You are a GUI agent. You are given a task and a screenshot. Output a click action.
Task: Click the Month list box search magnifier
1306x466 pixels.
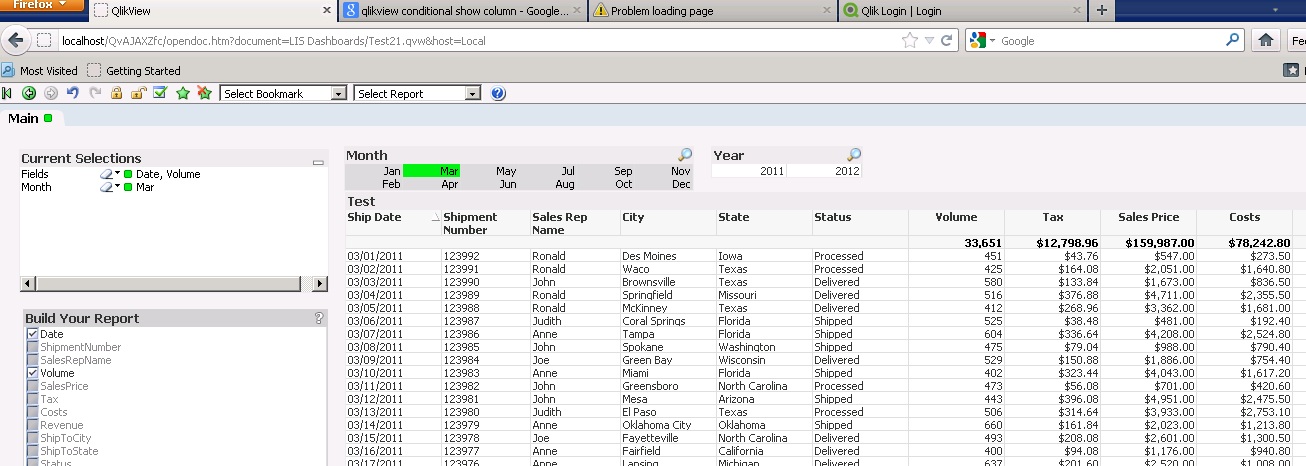tap(685, 155)
